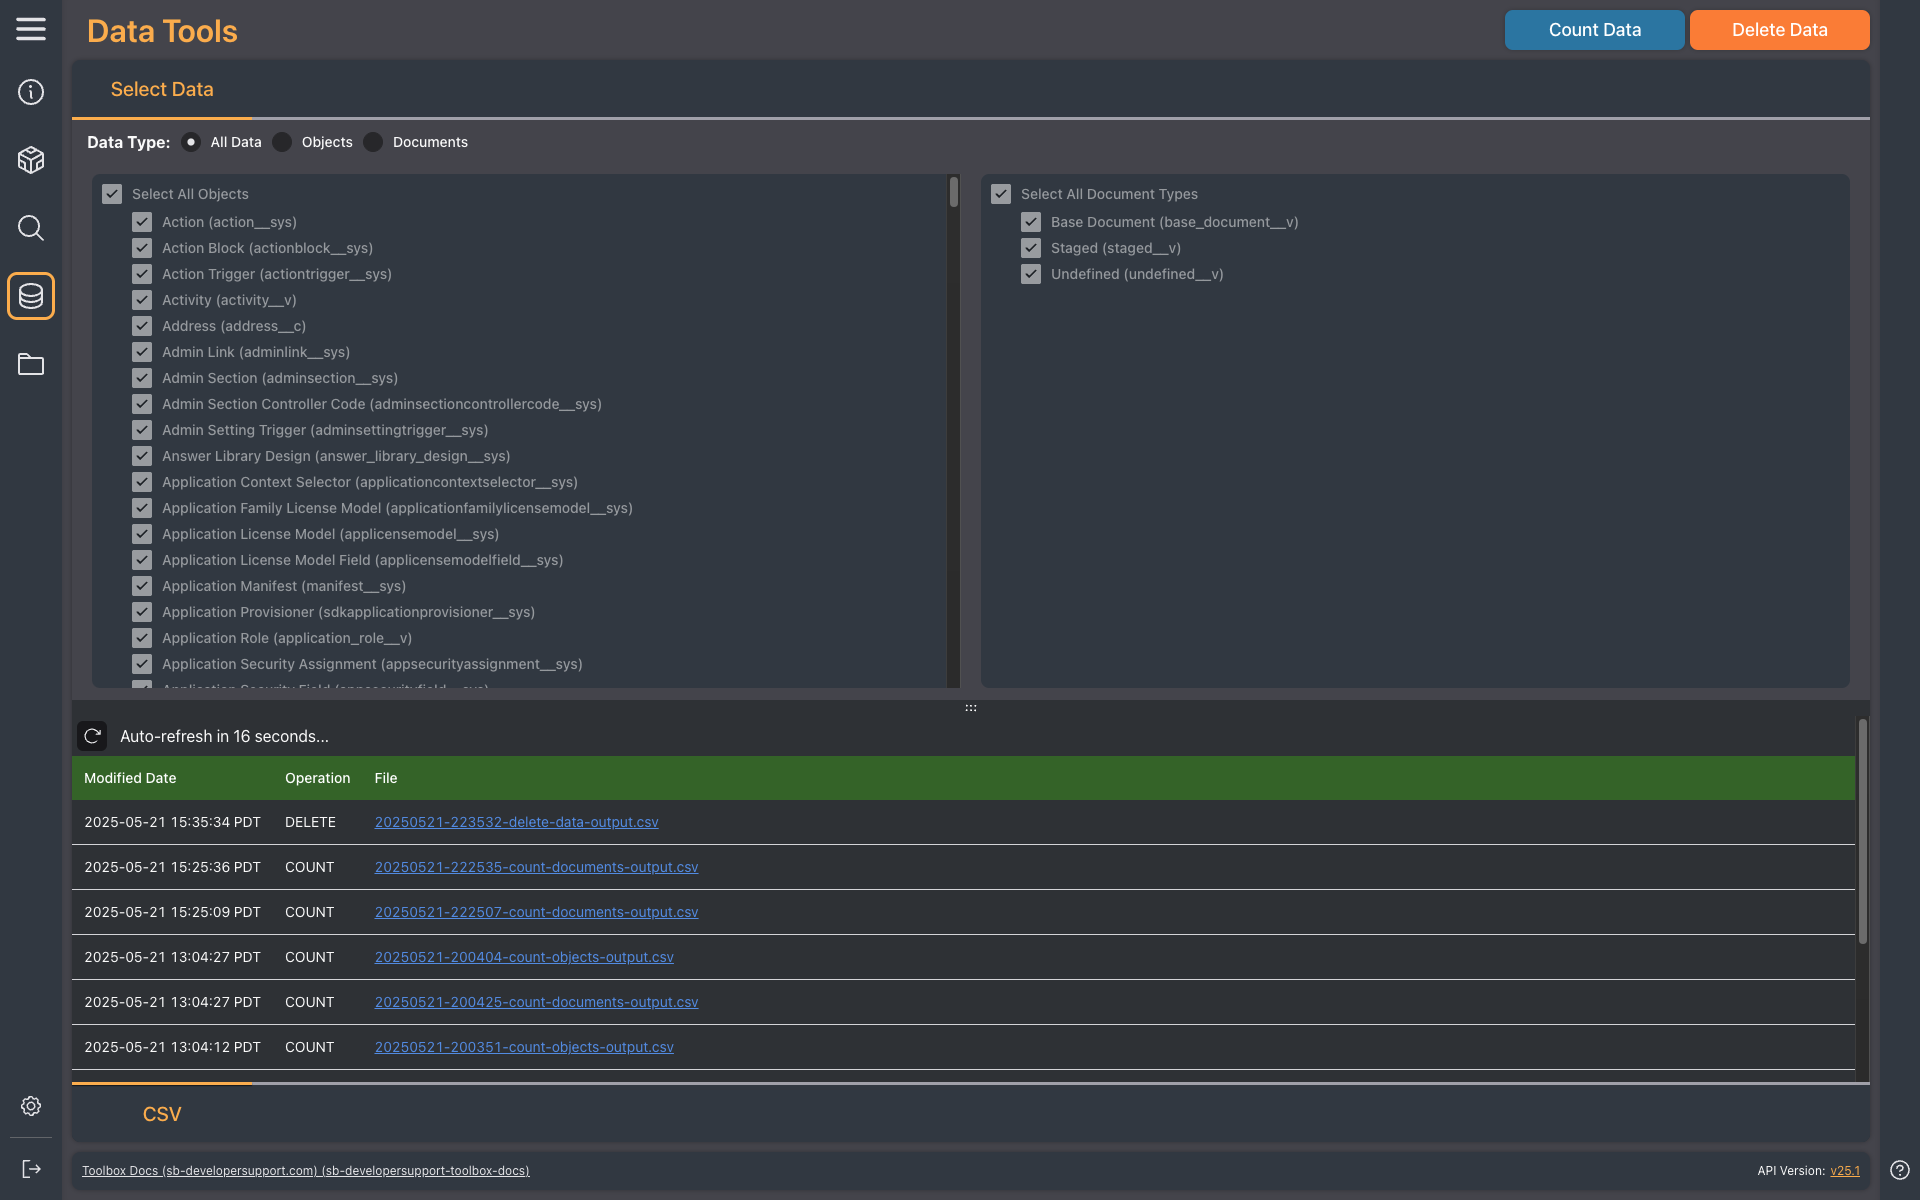Open the folder file browser icon

tap(31, 364)
